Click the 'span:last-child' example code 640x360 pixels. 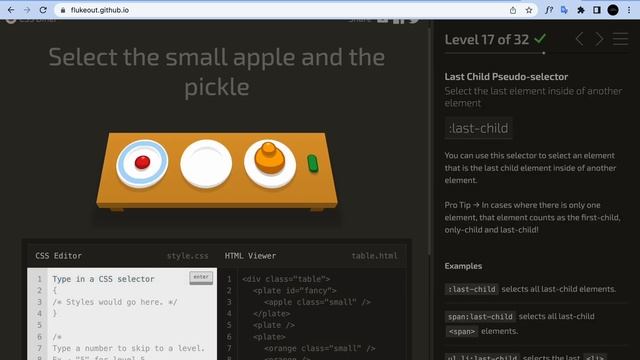pyautogui.click(x=480, y=316)
